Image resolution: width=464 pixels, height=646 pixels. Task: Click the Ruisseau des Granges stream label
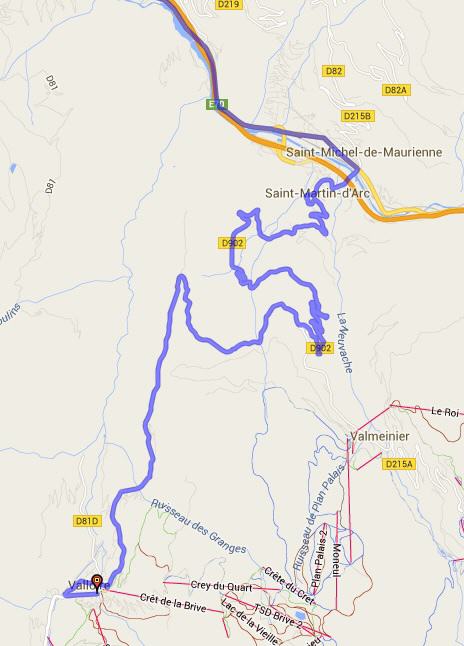(x=199, y=527)
